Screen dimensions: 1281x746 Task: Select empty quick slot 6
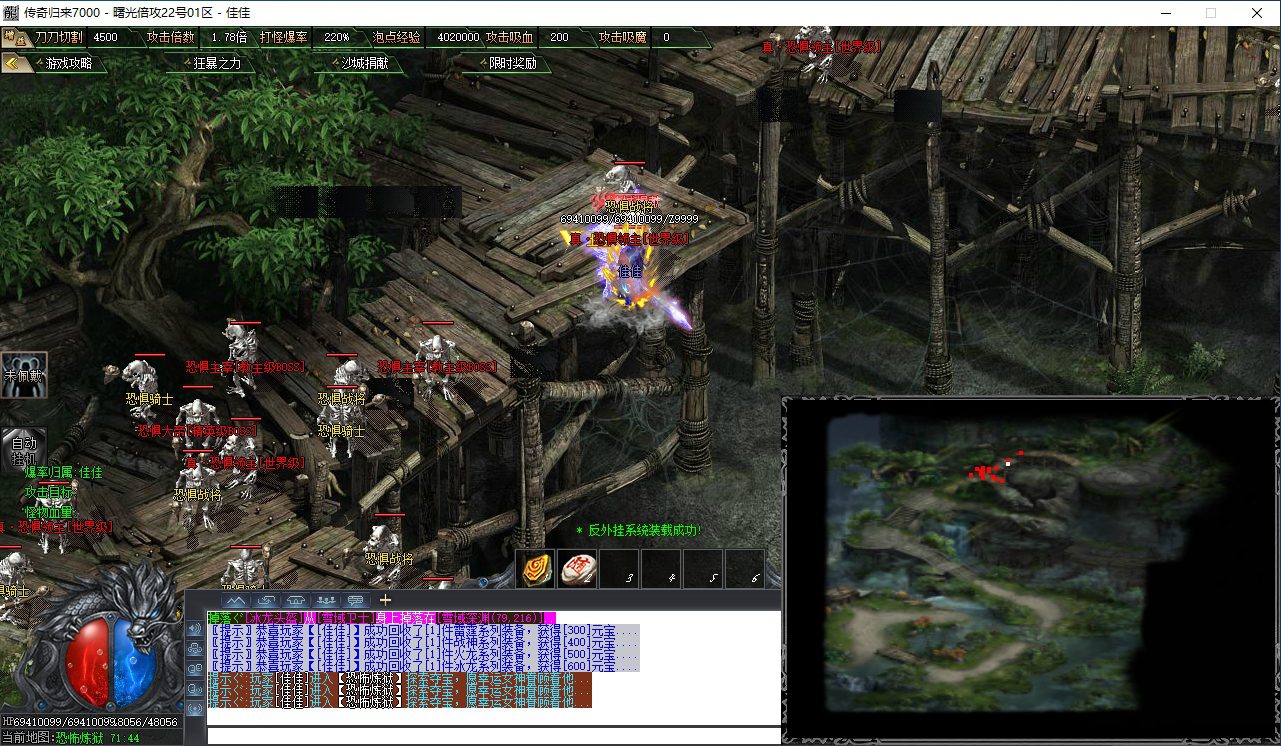[x=744, y=569]
